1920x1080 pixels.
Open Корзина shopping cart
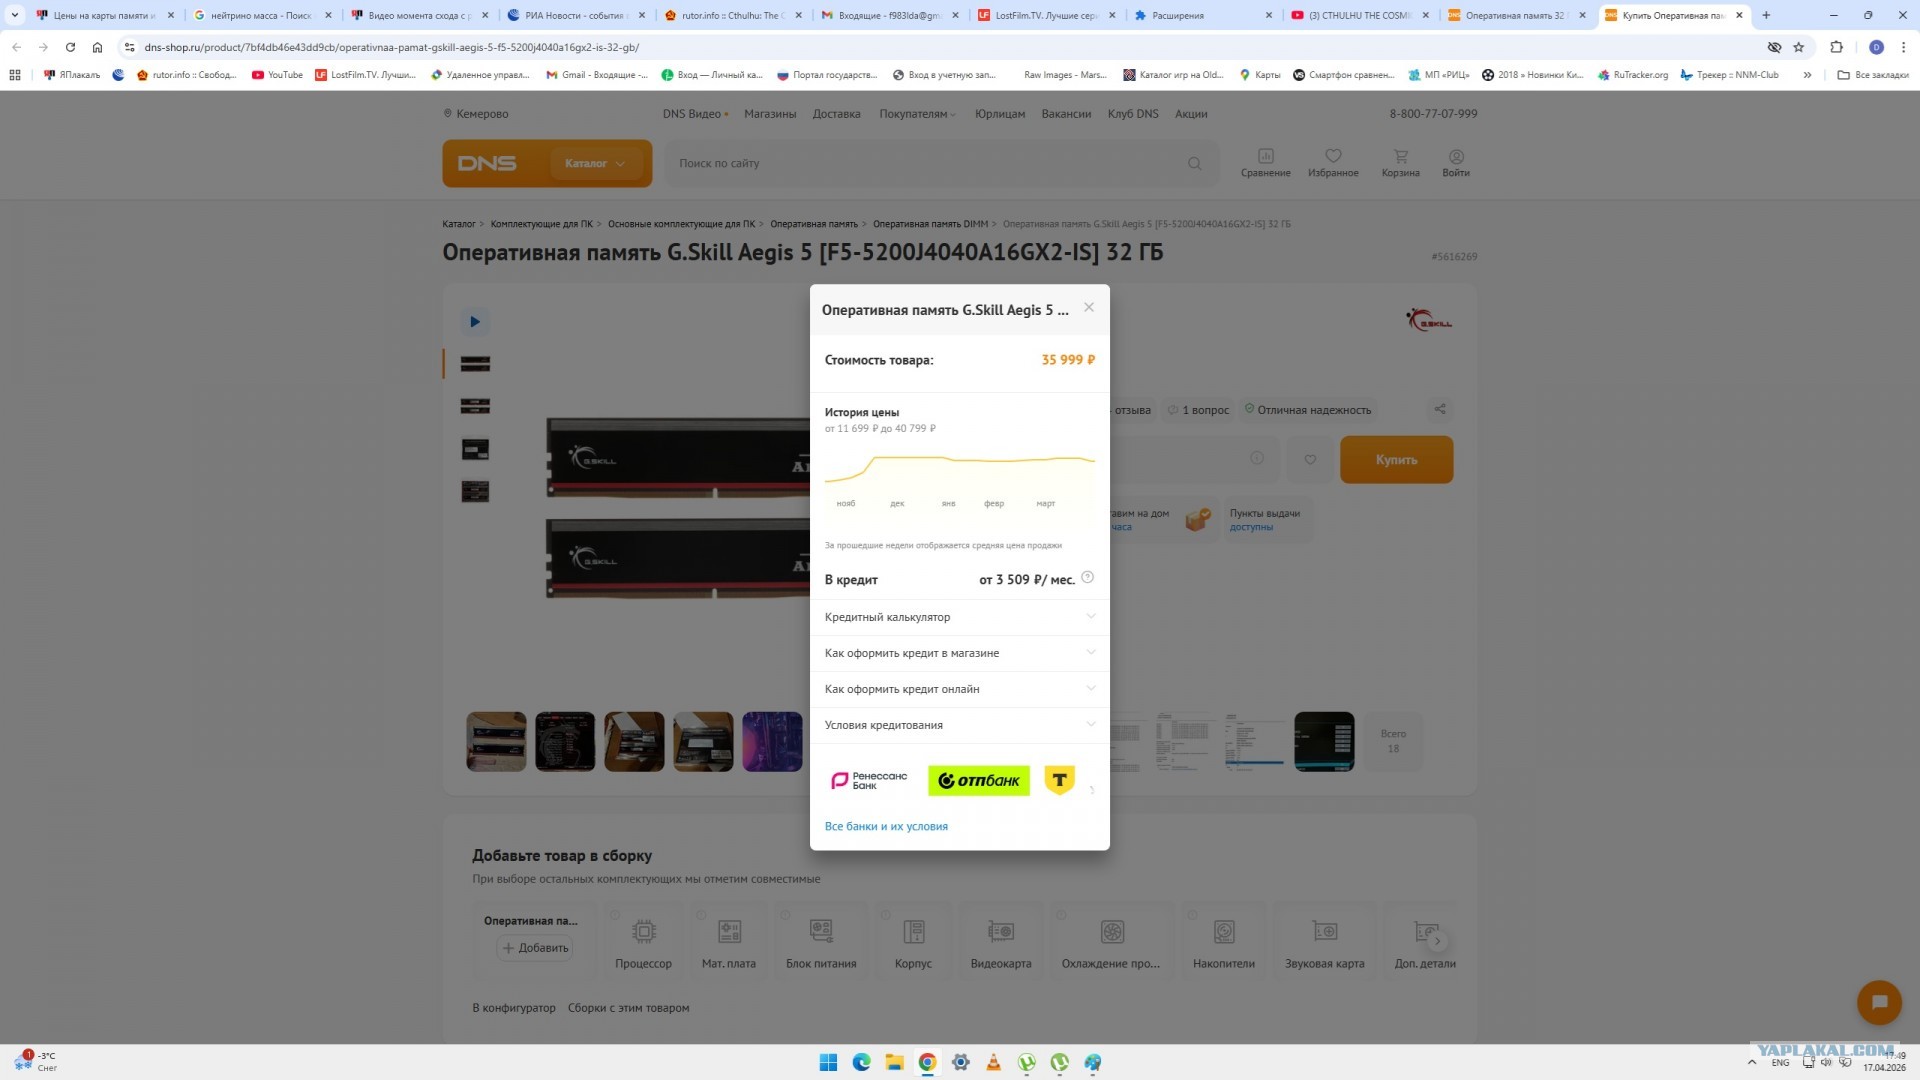click(x=1400, y=163)
